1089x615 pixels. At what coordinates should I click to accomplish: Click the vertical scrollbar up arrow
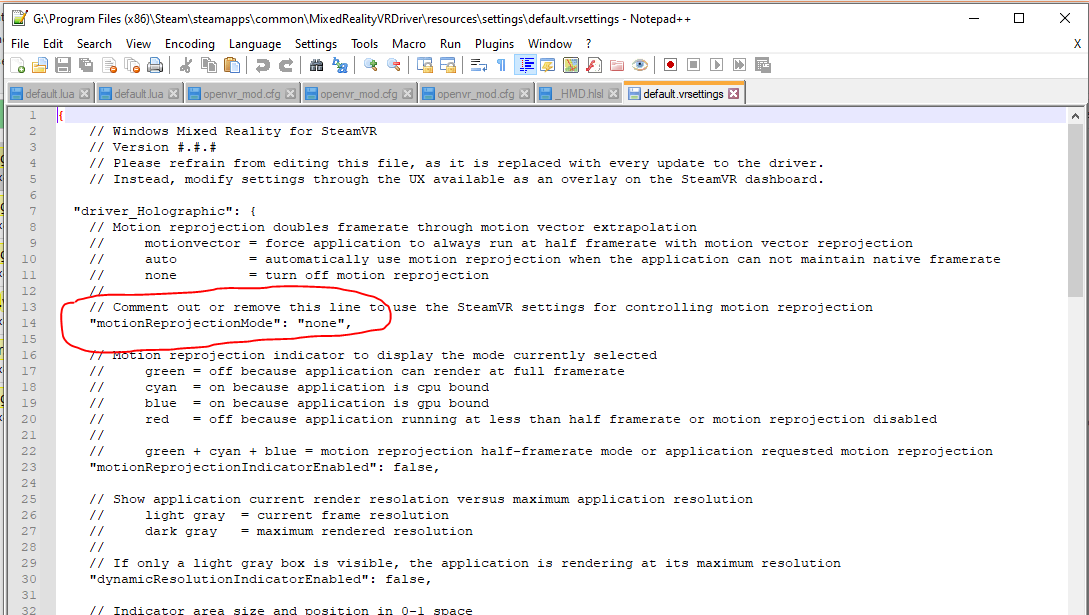[x=1075, y=116]
